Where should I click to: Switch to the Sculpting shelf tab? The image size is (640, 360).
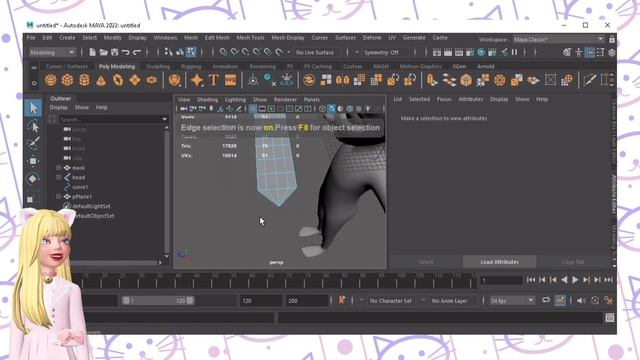coord(158,66)
